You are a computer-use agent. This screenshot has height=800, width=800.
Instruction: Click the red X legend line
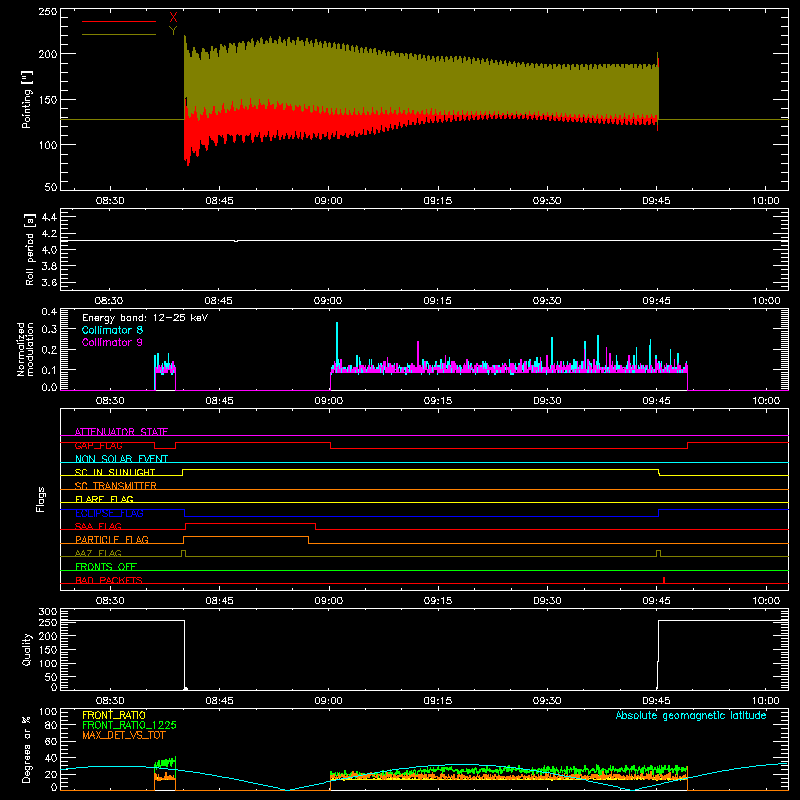pyautogui.click(x=119, y=21)
